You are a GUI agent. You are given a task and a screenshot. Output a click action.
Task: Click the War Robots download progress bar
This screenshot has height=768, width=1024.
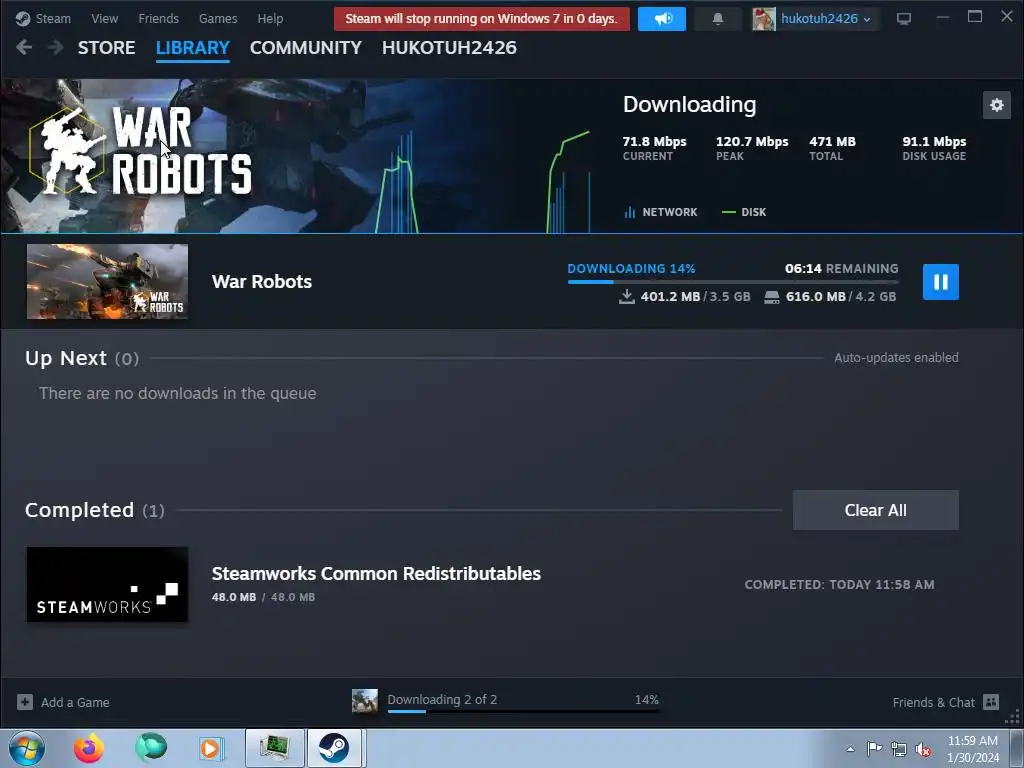(x=733, y=282)
